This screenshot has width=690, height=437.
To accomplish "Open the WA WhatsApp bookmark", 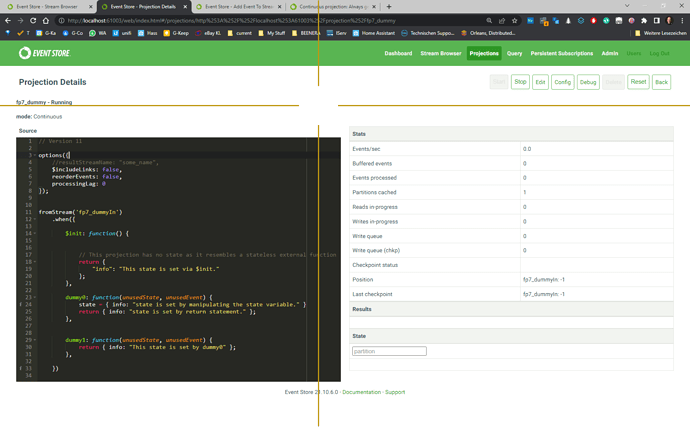I will pyautogui.click(x=98, y=33).
